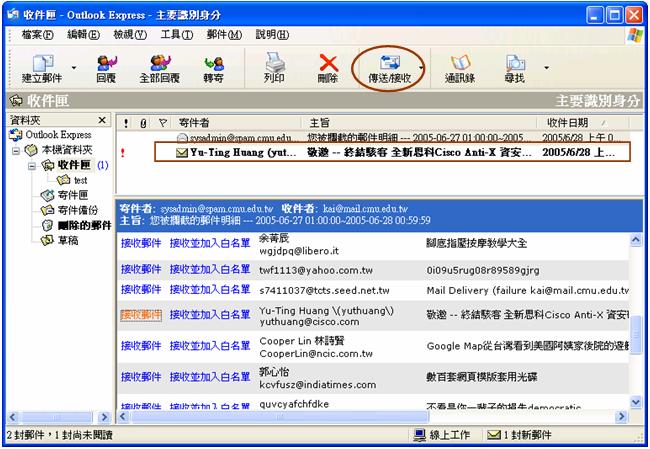Open the 檢視(V) menu

pyautogui.click(x=130, y=35)
